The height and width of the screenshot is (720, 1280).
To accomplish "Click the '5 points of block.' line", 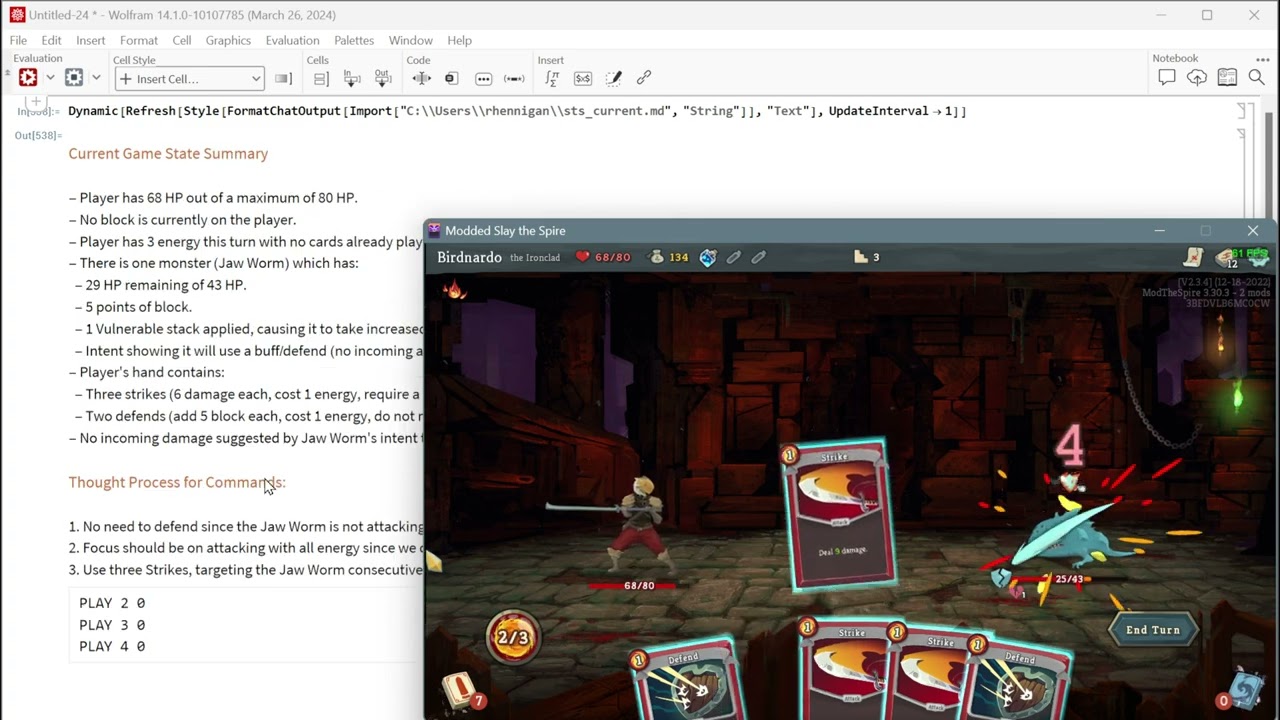I will tap(134, 307).
